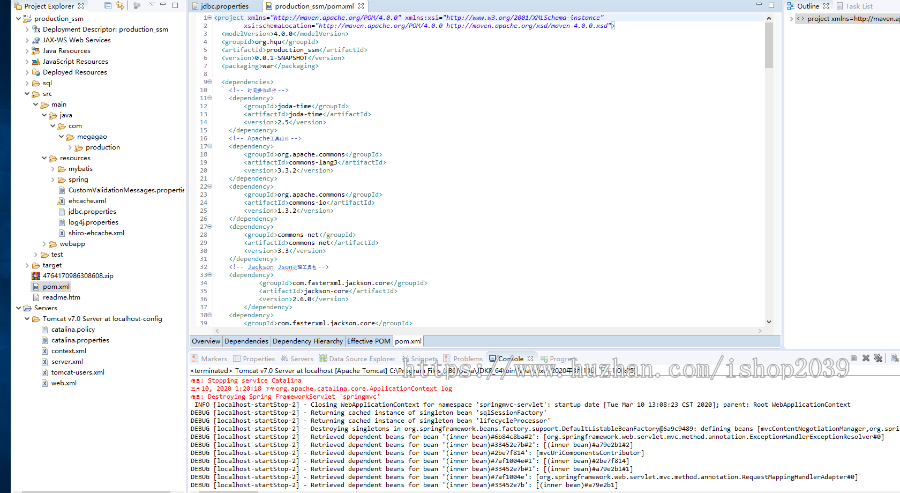The height and width of the screenshot is (493, 900).
Task: Expand the target folder
Action: [26, 265]
